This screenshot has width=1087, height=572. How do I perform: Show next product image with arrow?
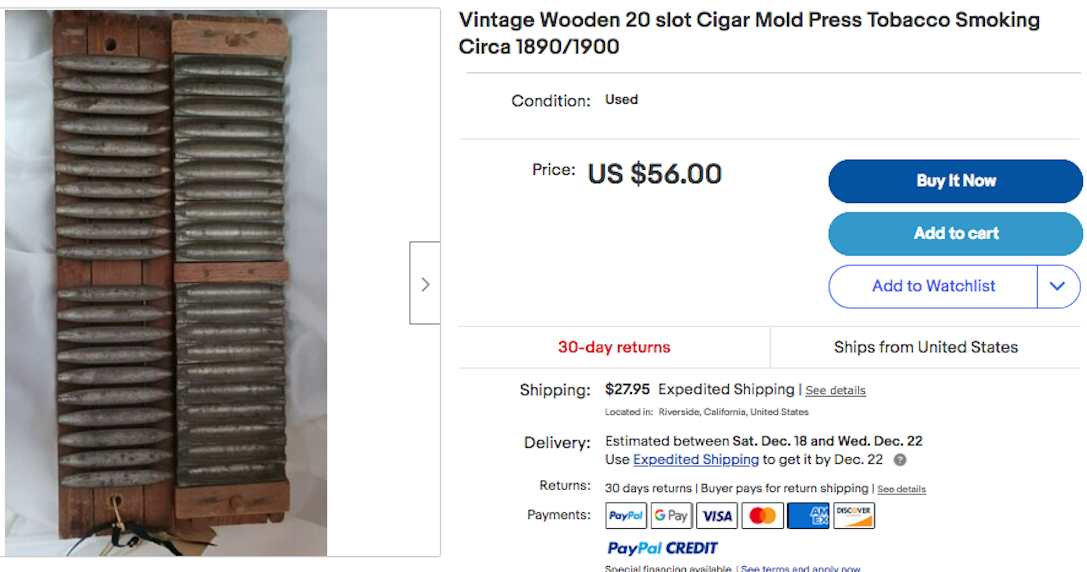(425, 283)
